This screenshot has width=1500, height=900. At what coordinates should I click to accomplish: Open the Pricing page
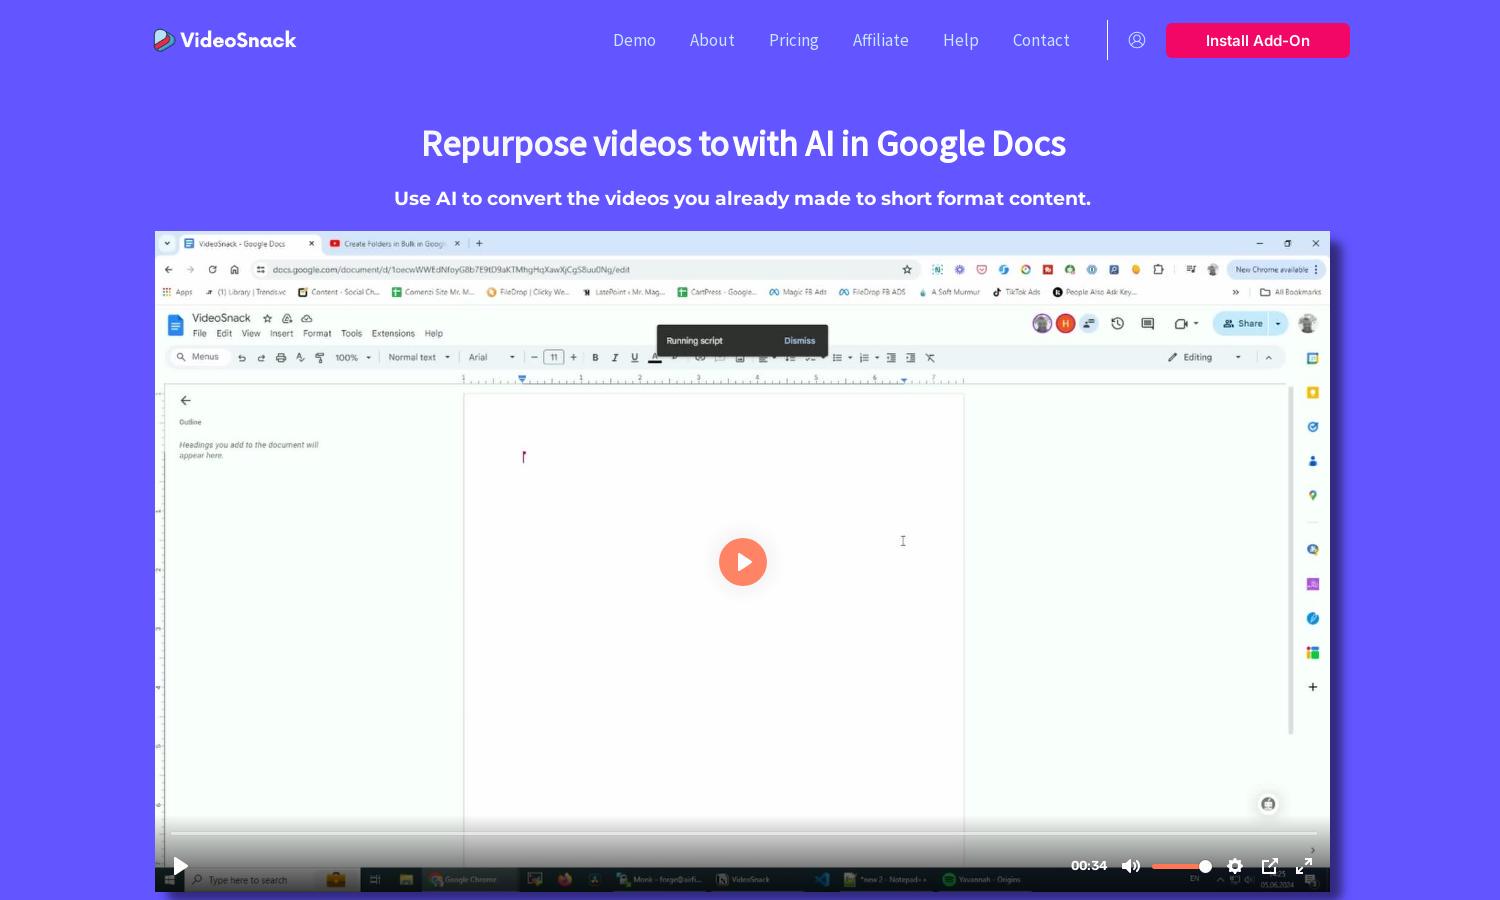point(794,40)
